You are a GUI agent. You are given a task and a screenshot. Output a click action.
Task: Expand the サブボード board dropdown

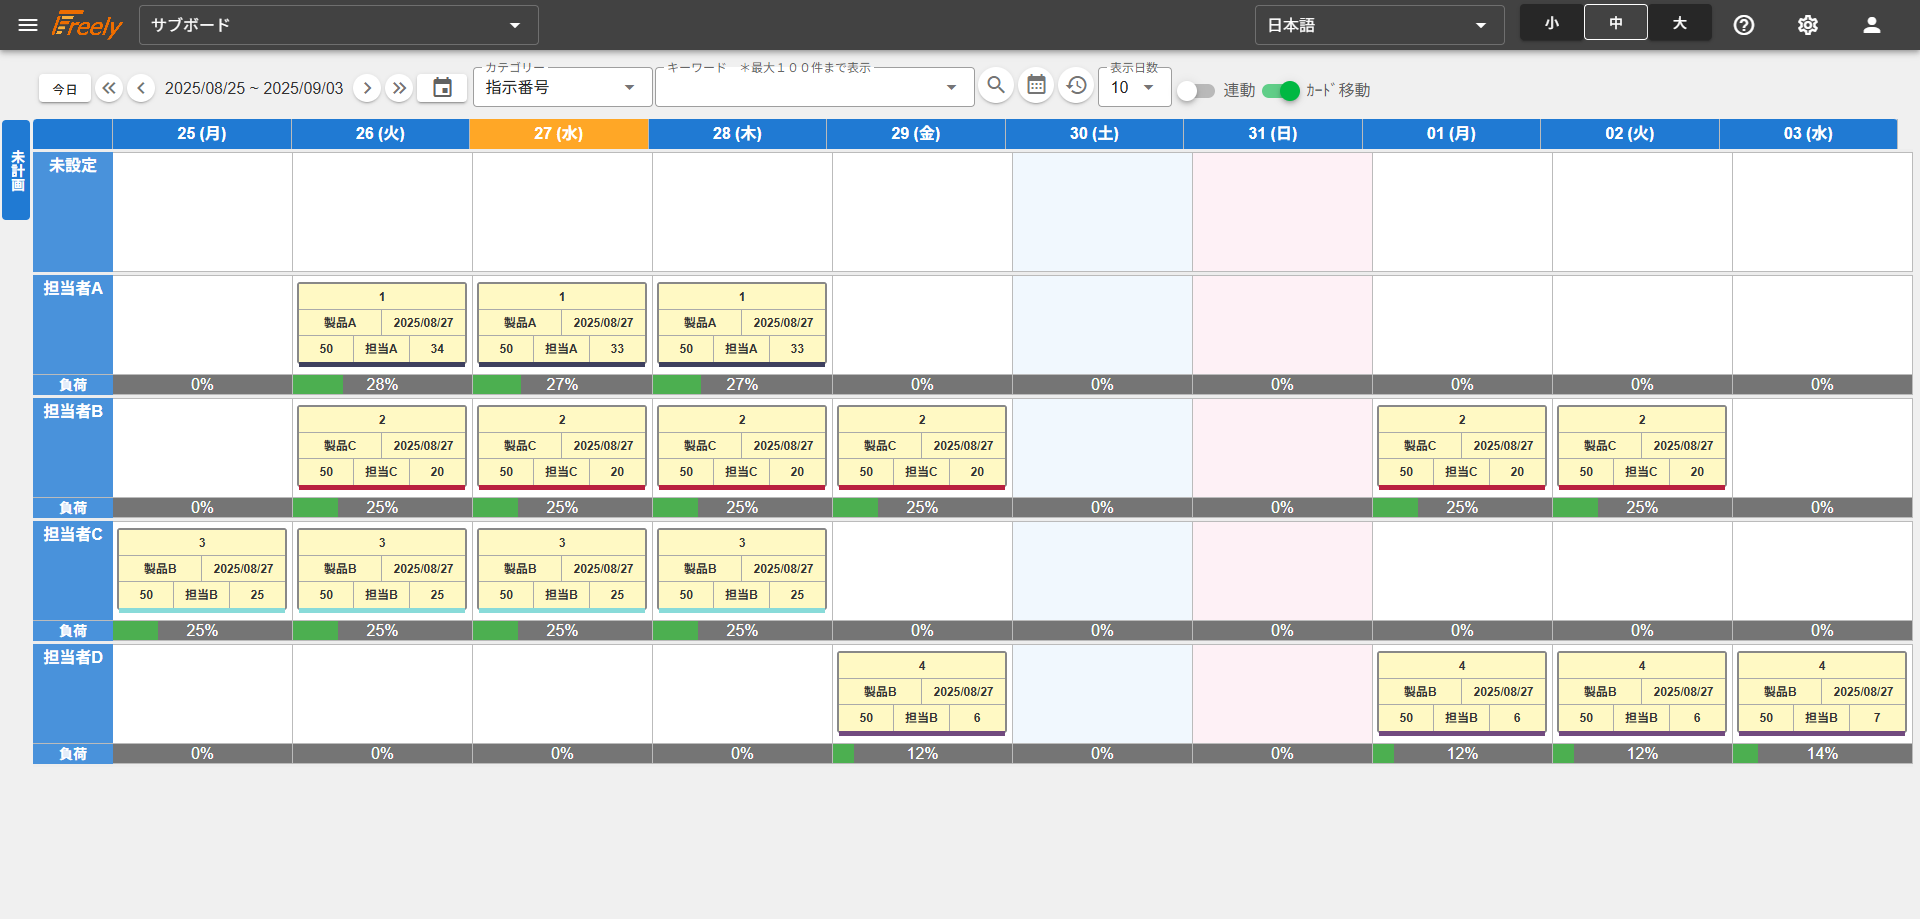(x=338, y=25)
